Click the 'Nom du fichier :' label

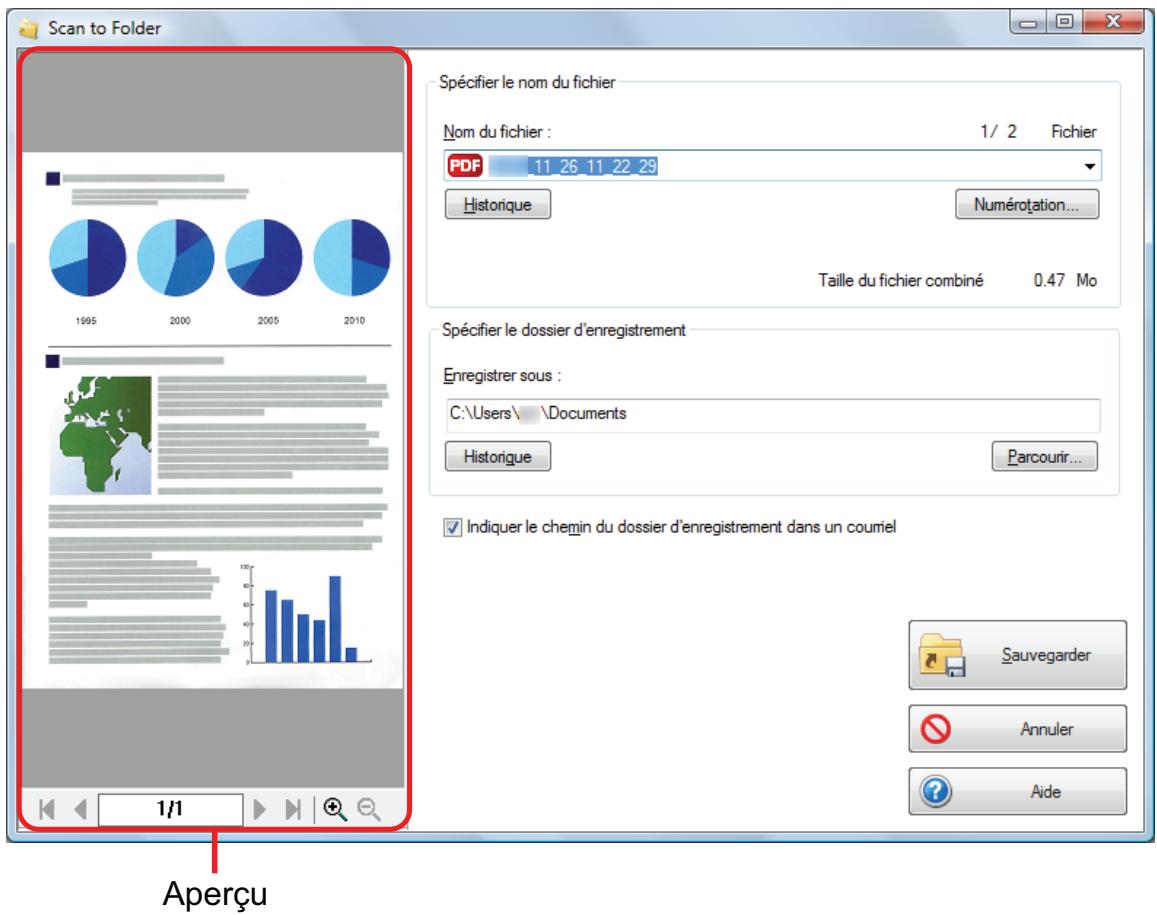tap(497, 132)
